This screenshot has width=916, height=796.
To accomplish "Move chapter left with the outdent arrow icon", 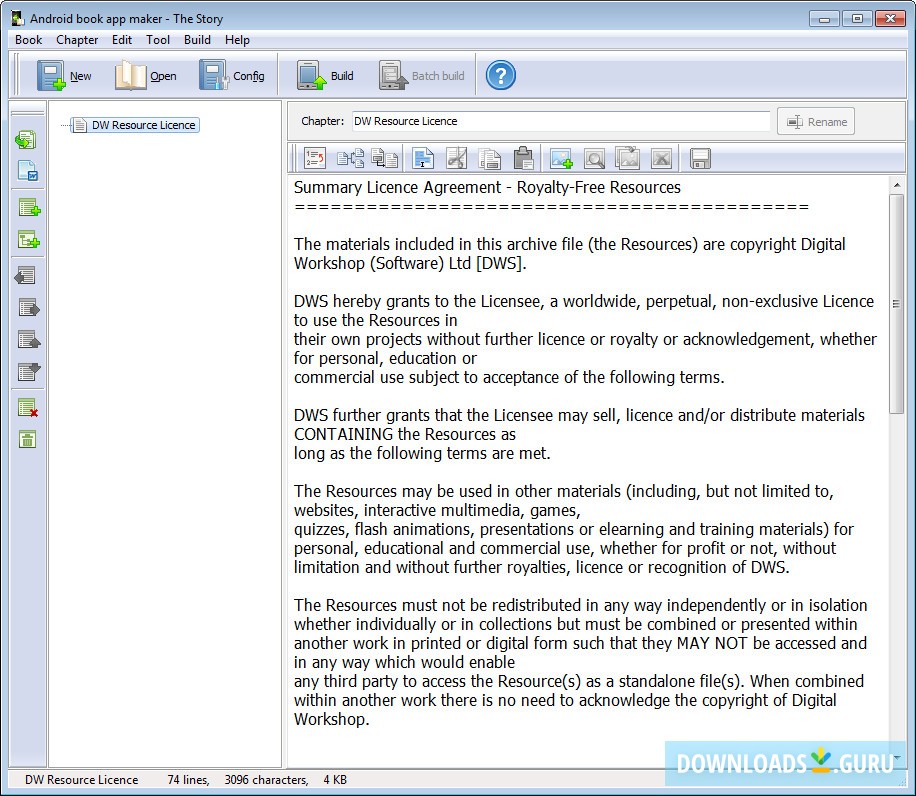I will pyautogui.click(x=26, y=275).
